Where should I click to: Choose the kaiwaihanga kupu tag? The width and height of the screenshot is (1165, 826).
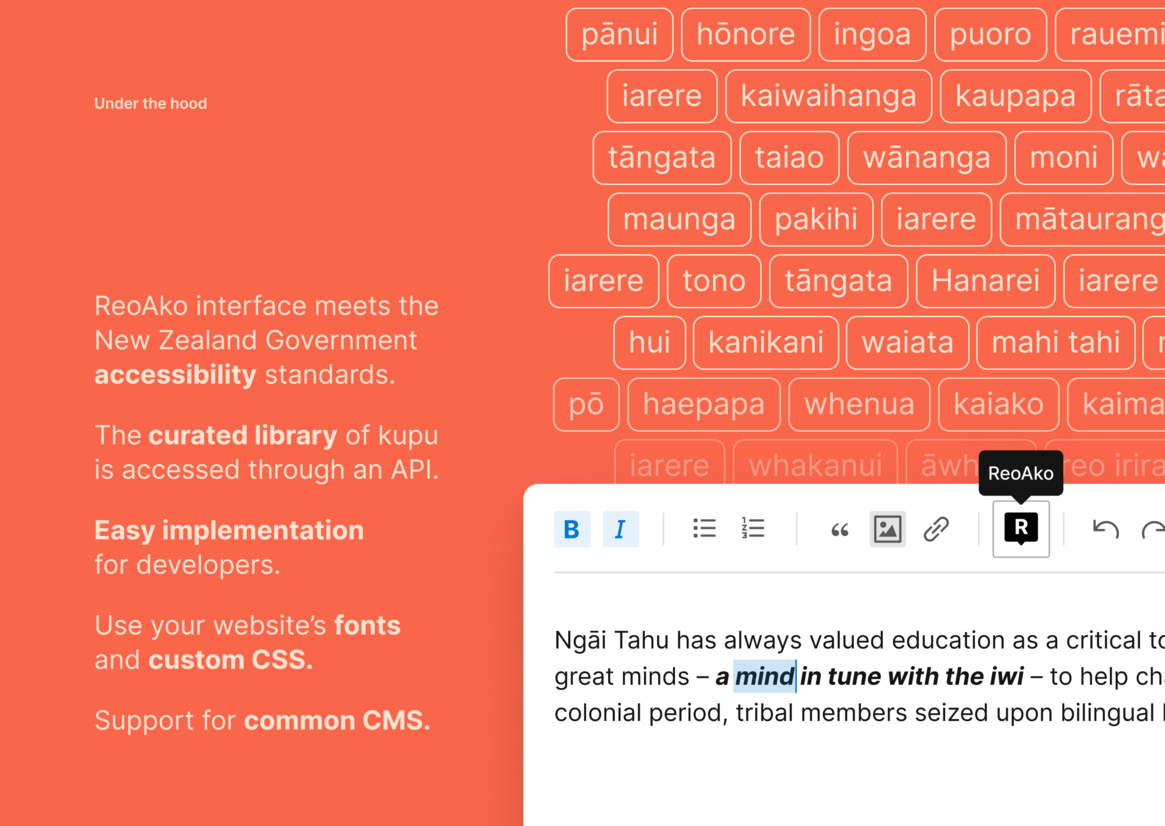tap(828, 96)
